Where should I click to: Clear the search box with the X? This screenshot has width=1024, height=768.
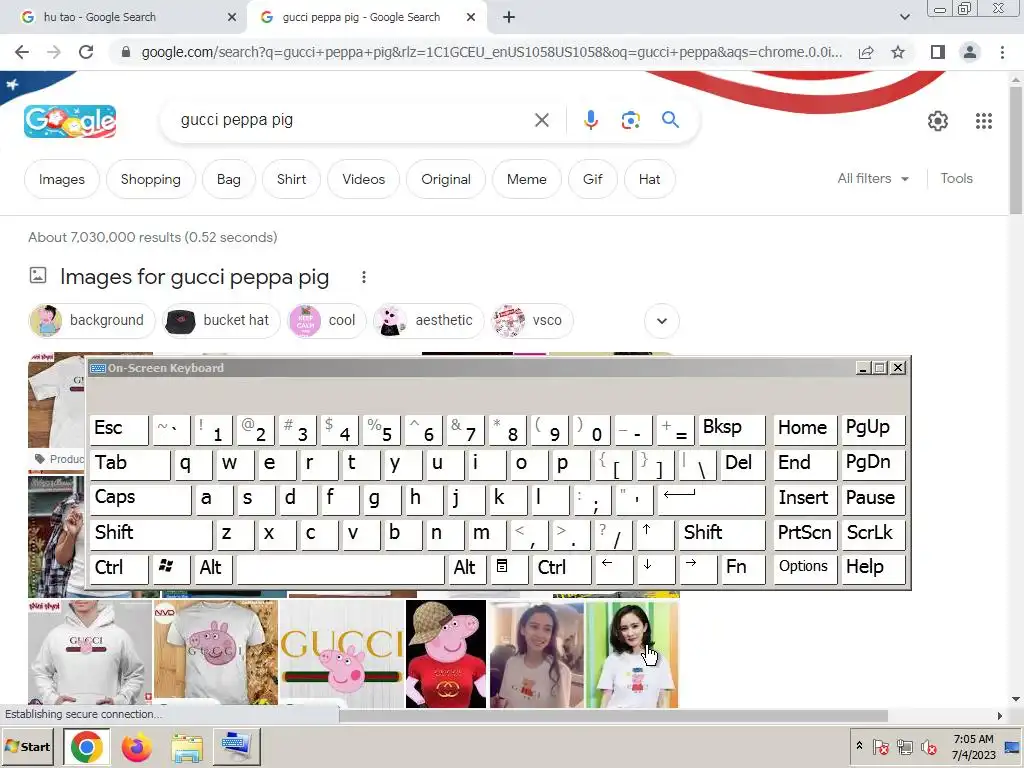point(541,120)
